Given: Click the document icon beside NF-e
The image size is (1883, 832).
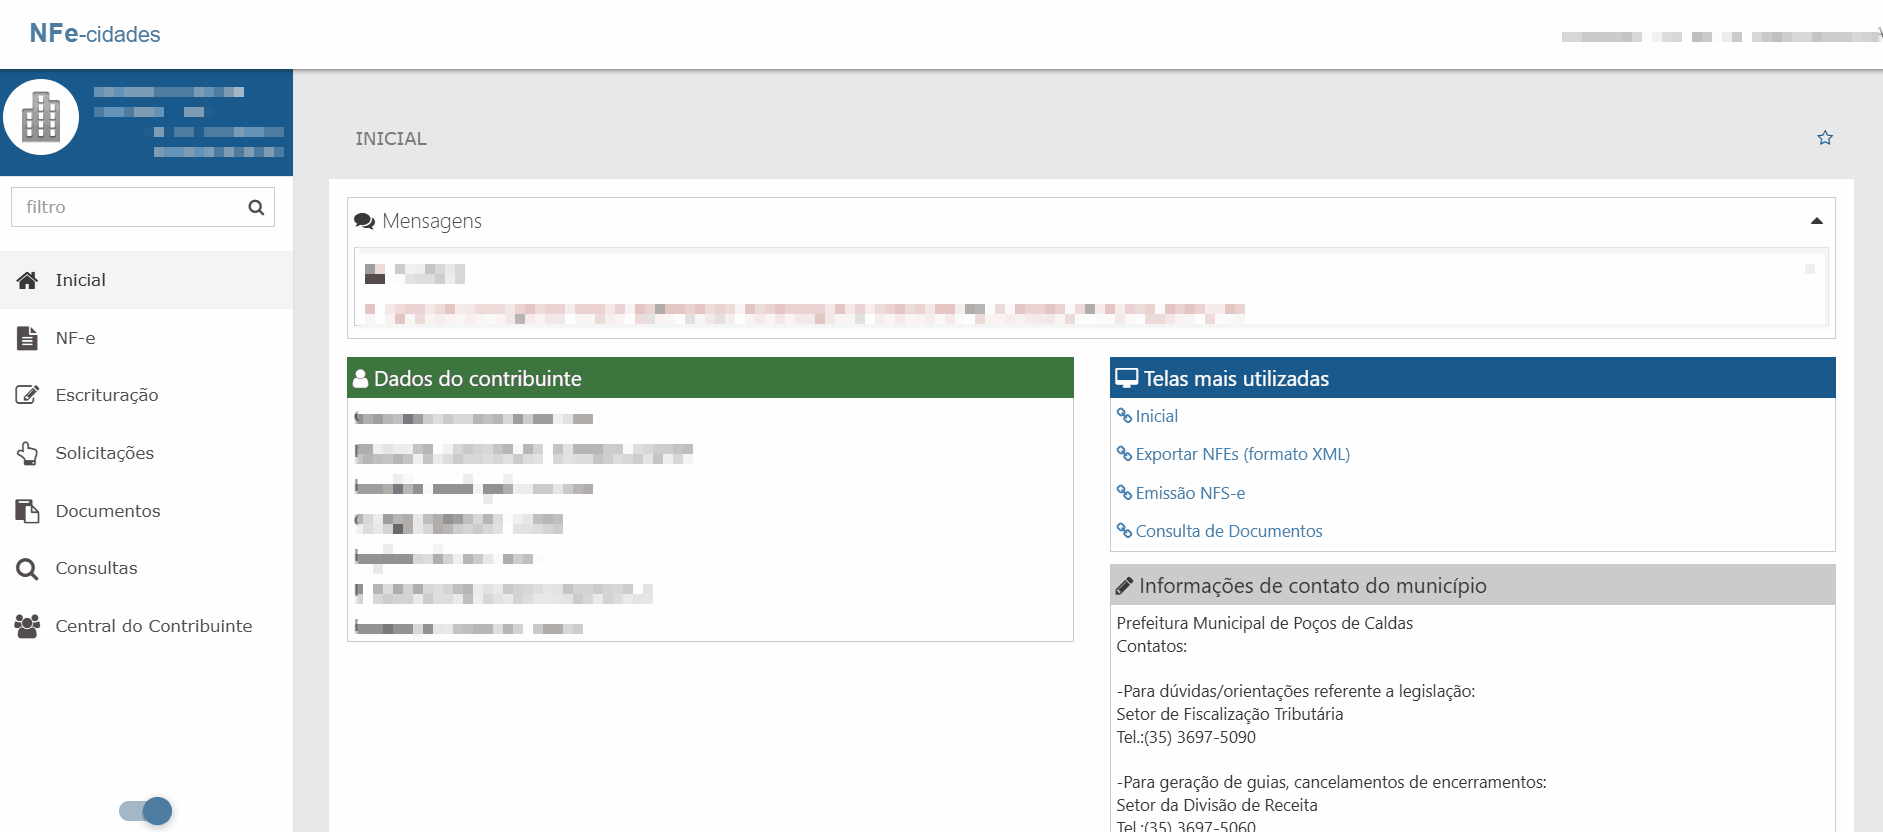Looking at the screenshot, I should coord(28,338).
